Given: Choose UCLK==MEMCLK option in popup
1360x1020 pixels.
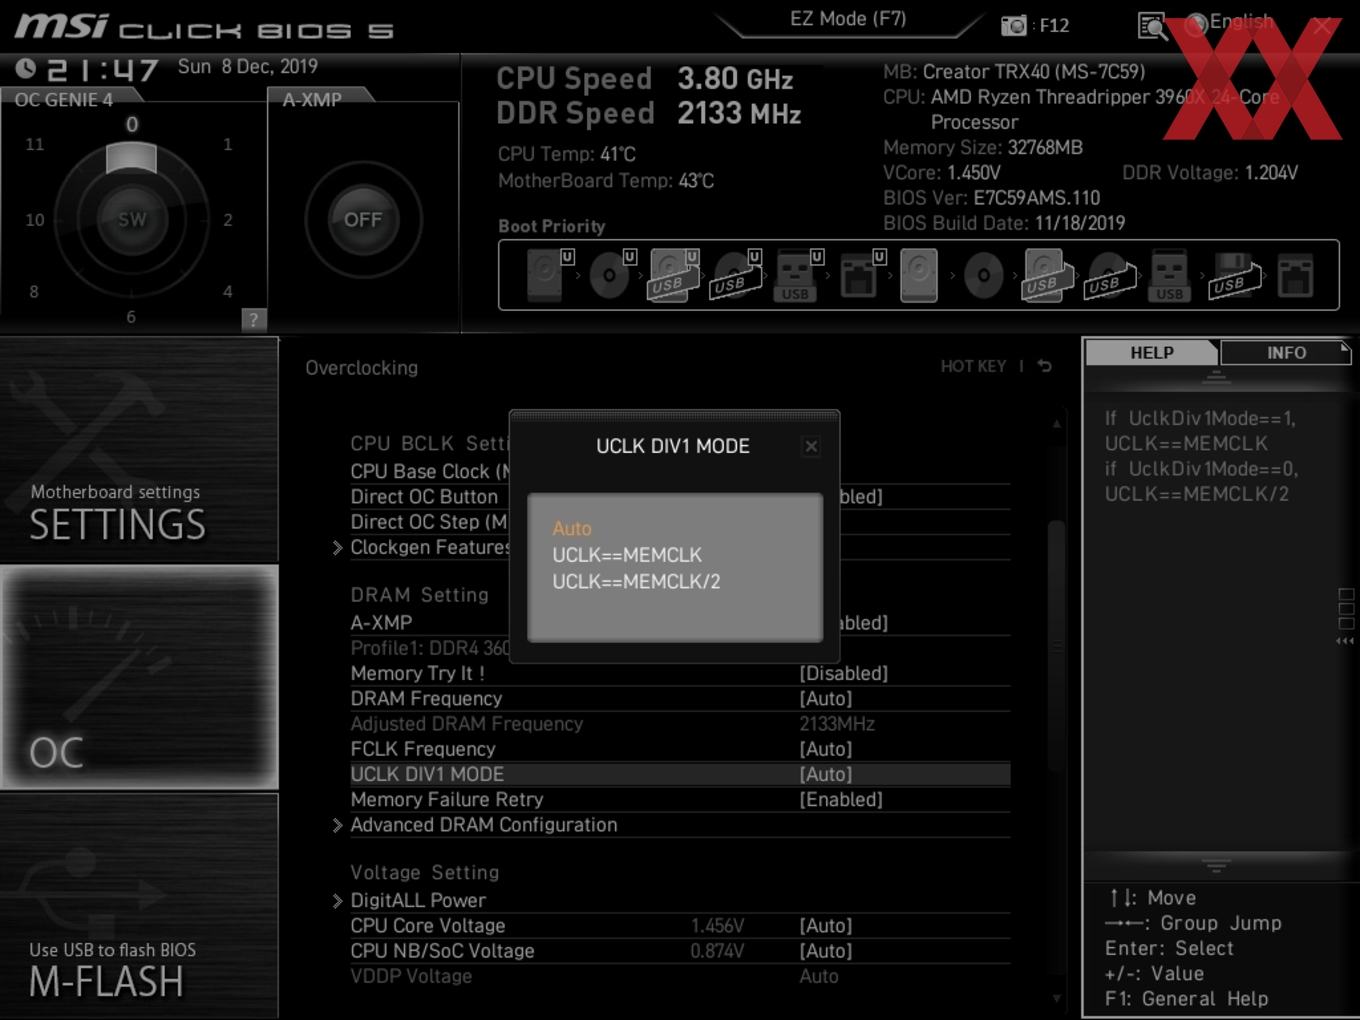Looking at the screenshot, I should point(627,555).
